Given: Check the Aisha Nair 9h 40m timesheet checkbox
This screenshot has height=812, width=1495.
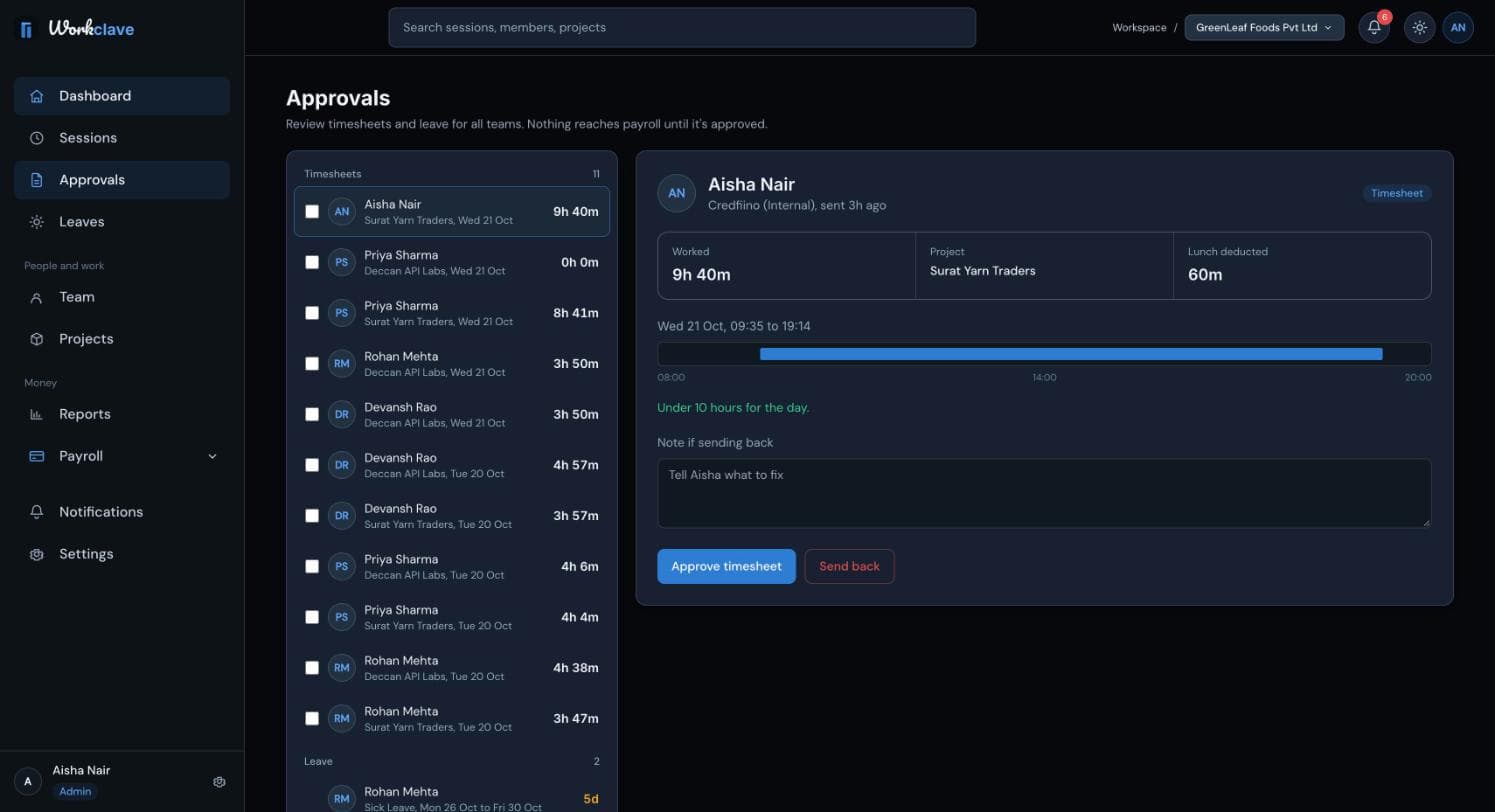Looking at the screenshot, I should click(312, 212).
